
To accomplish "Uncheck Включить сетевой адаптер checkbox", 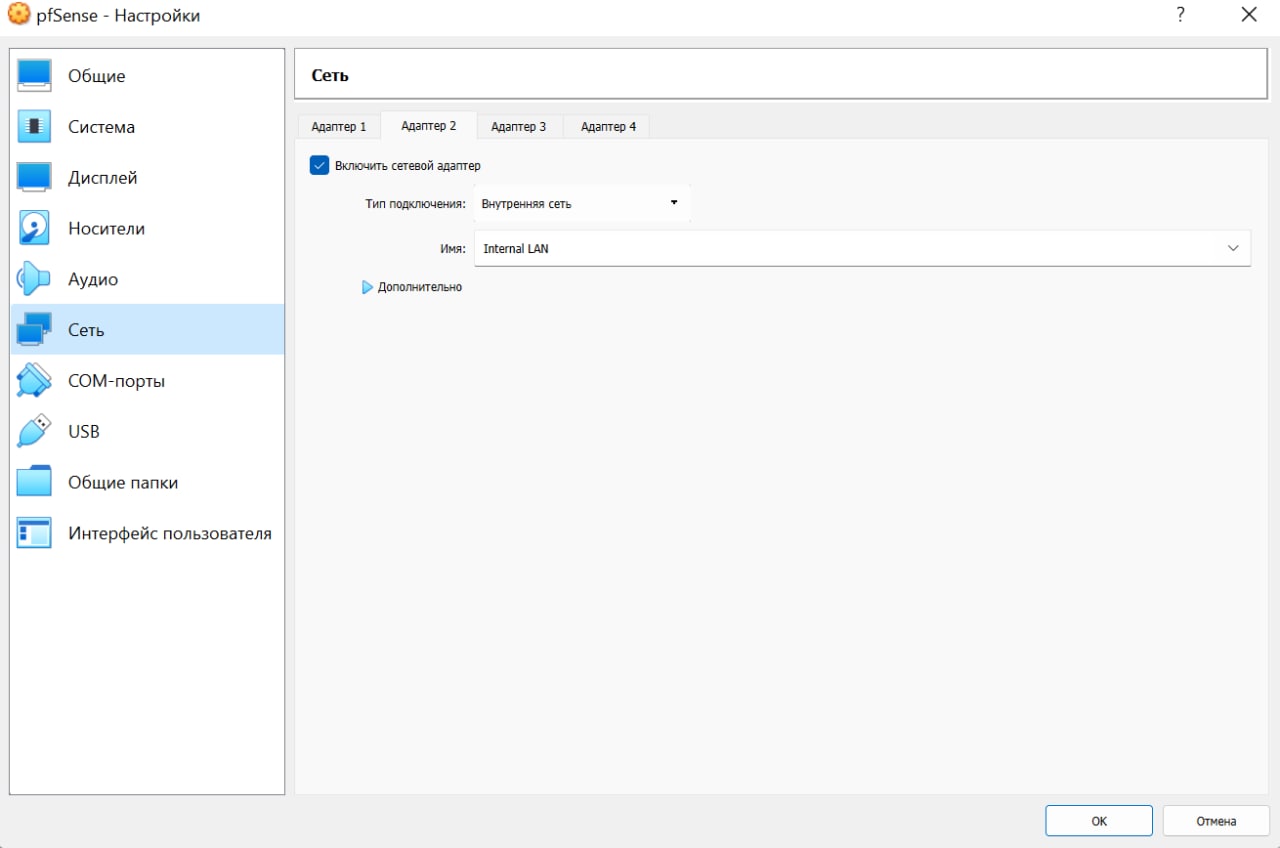I will tap(320, 166).
